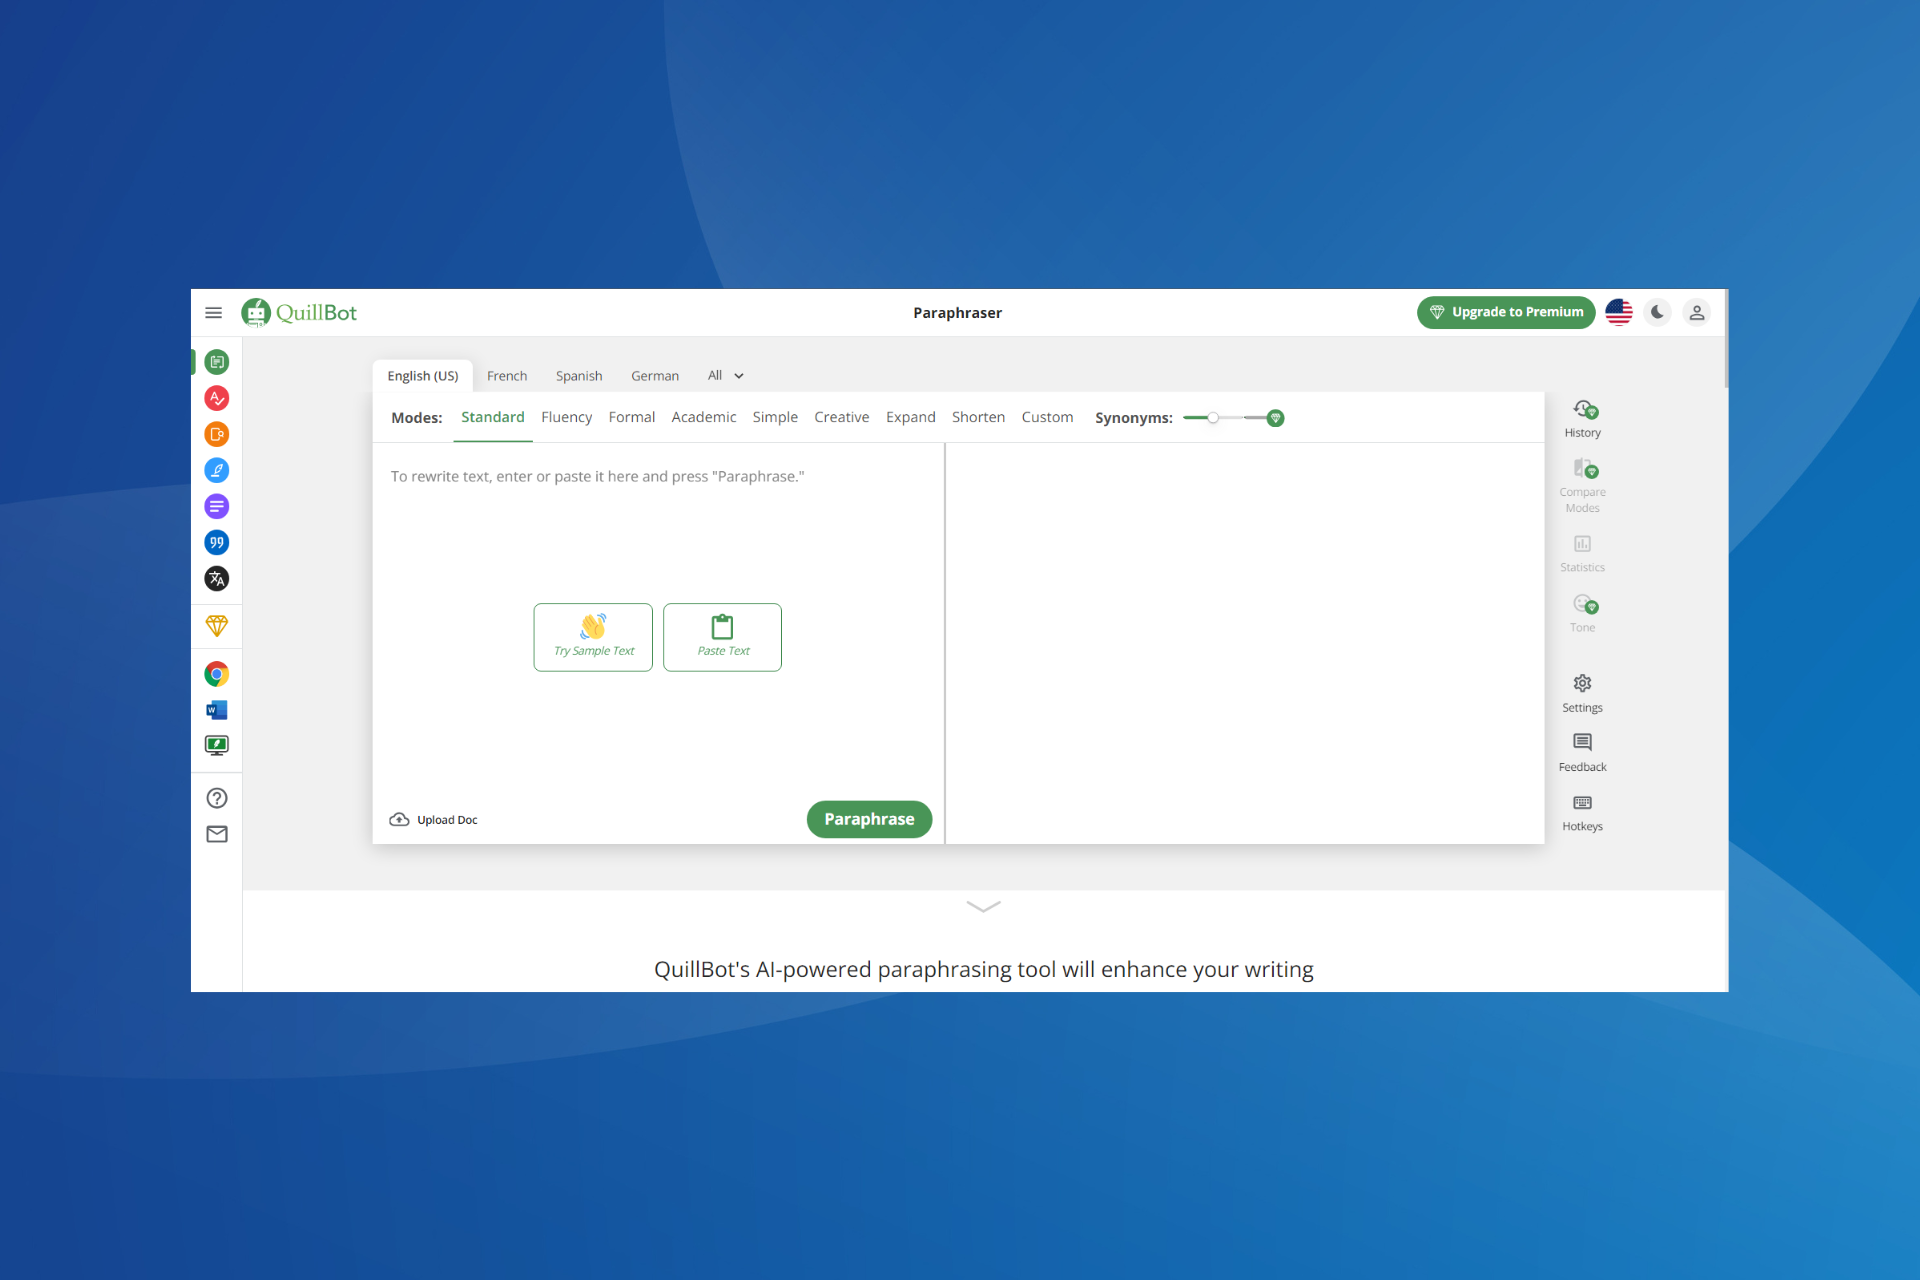
Task: Open the Hotkeys panel
Action: (1583, 813)
